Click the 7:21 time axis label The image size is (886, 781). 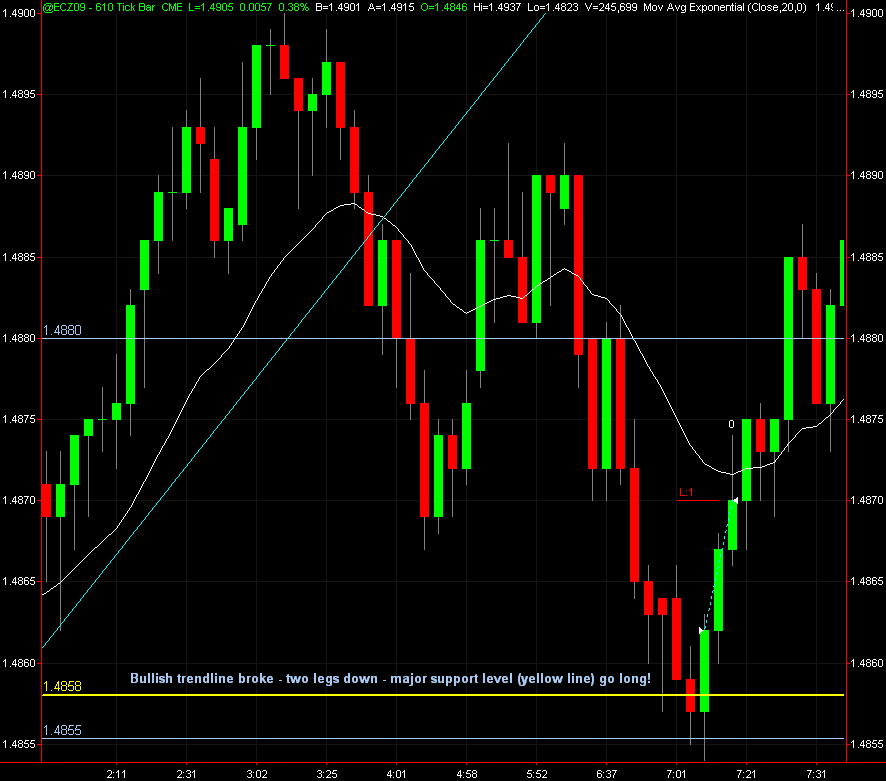(746, 774)
